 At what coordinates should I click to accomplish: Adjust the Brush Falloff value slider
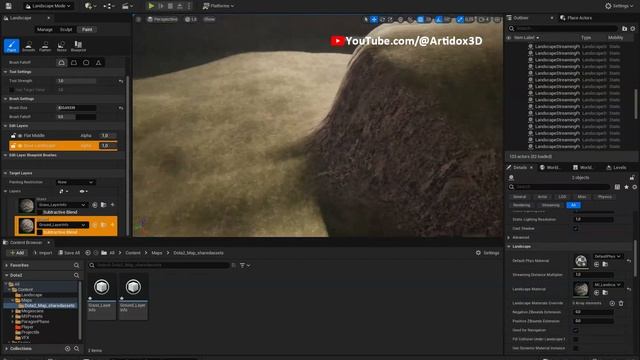click(76, 117)
